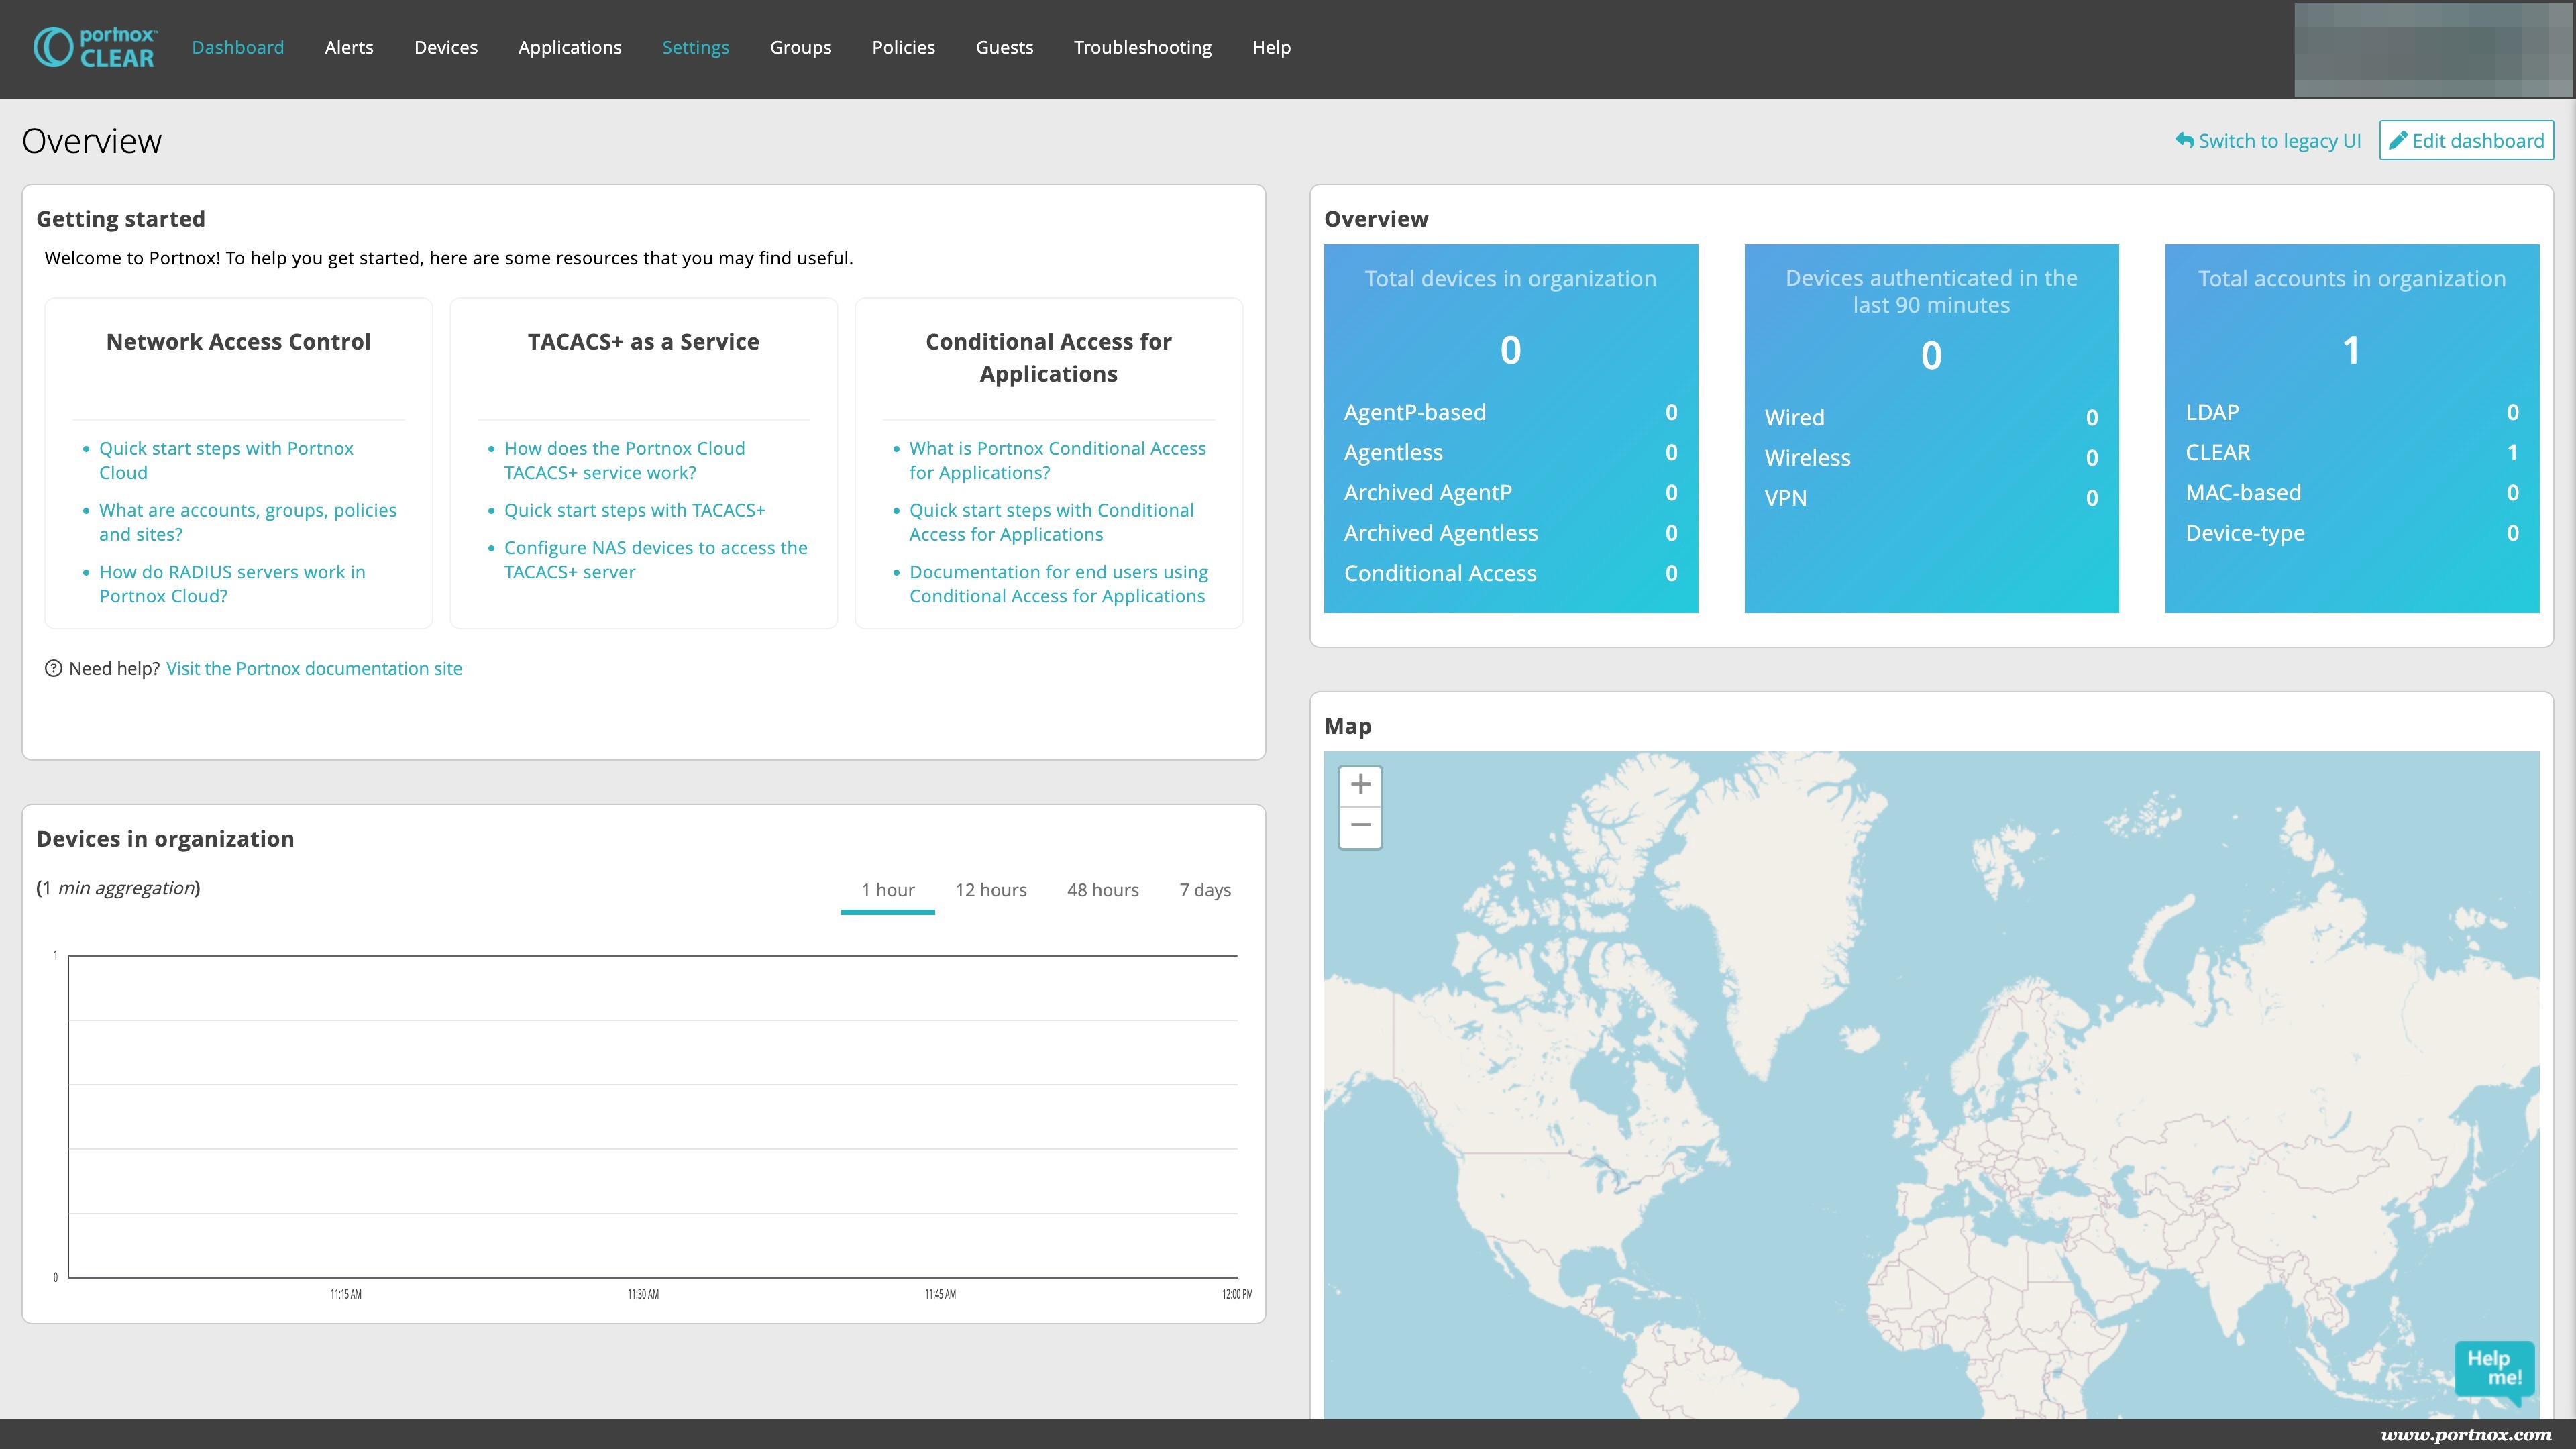Open Quick start steps with TACACS+
Viewport: 2576px width, 1449px height.
(634, 510)
